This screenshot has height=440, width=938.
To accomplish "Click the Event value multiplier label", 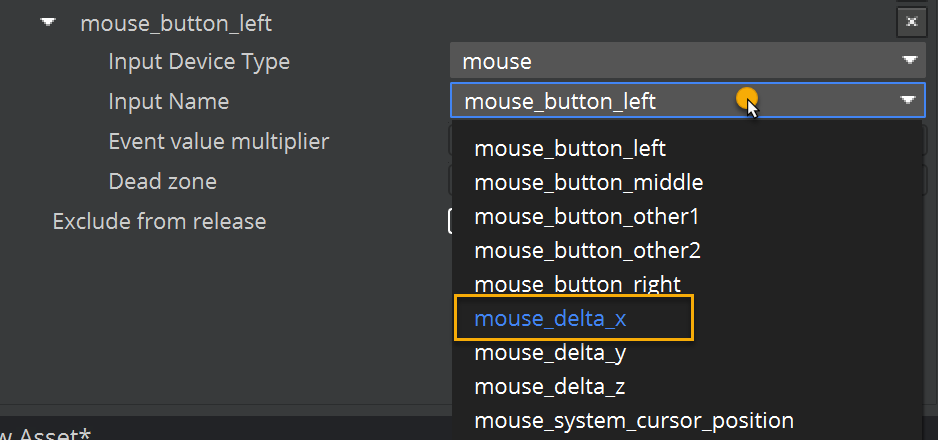I will click(x=218, y=142).
